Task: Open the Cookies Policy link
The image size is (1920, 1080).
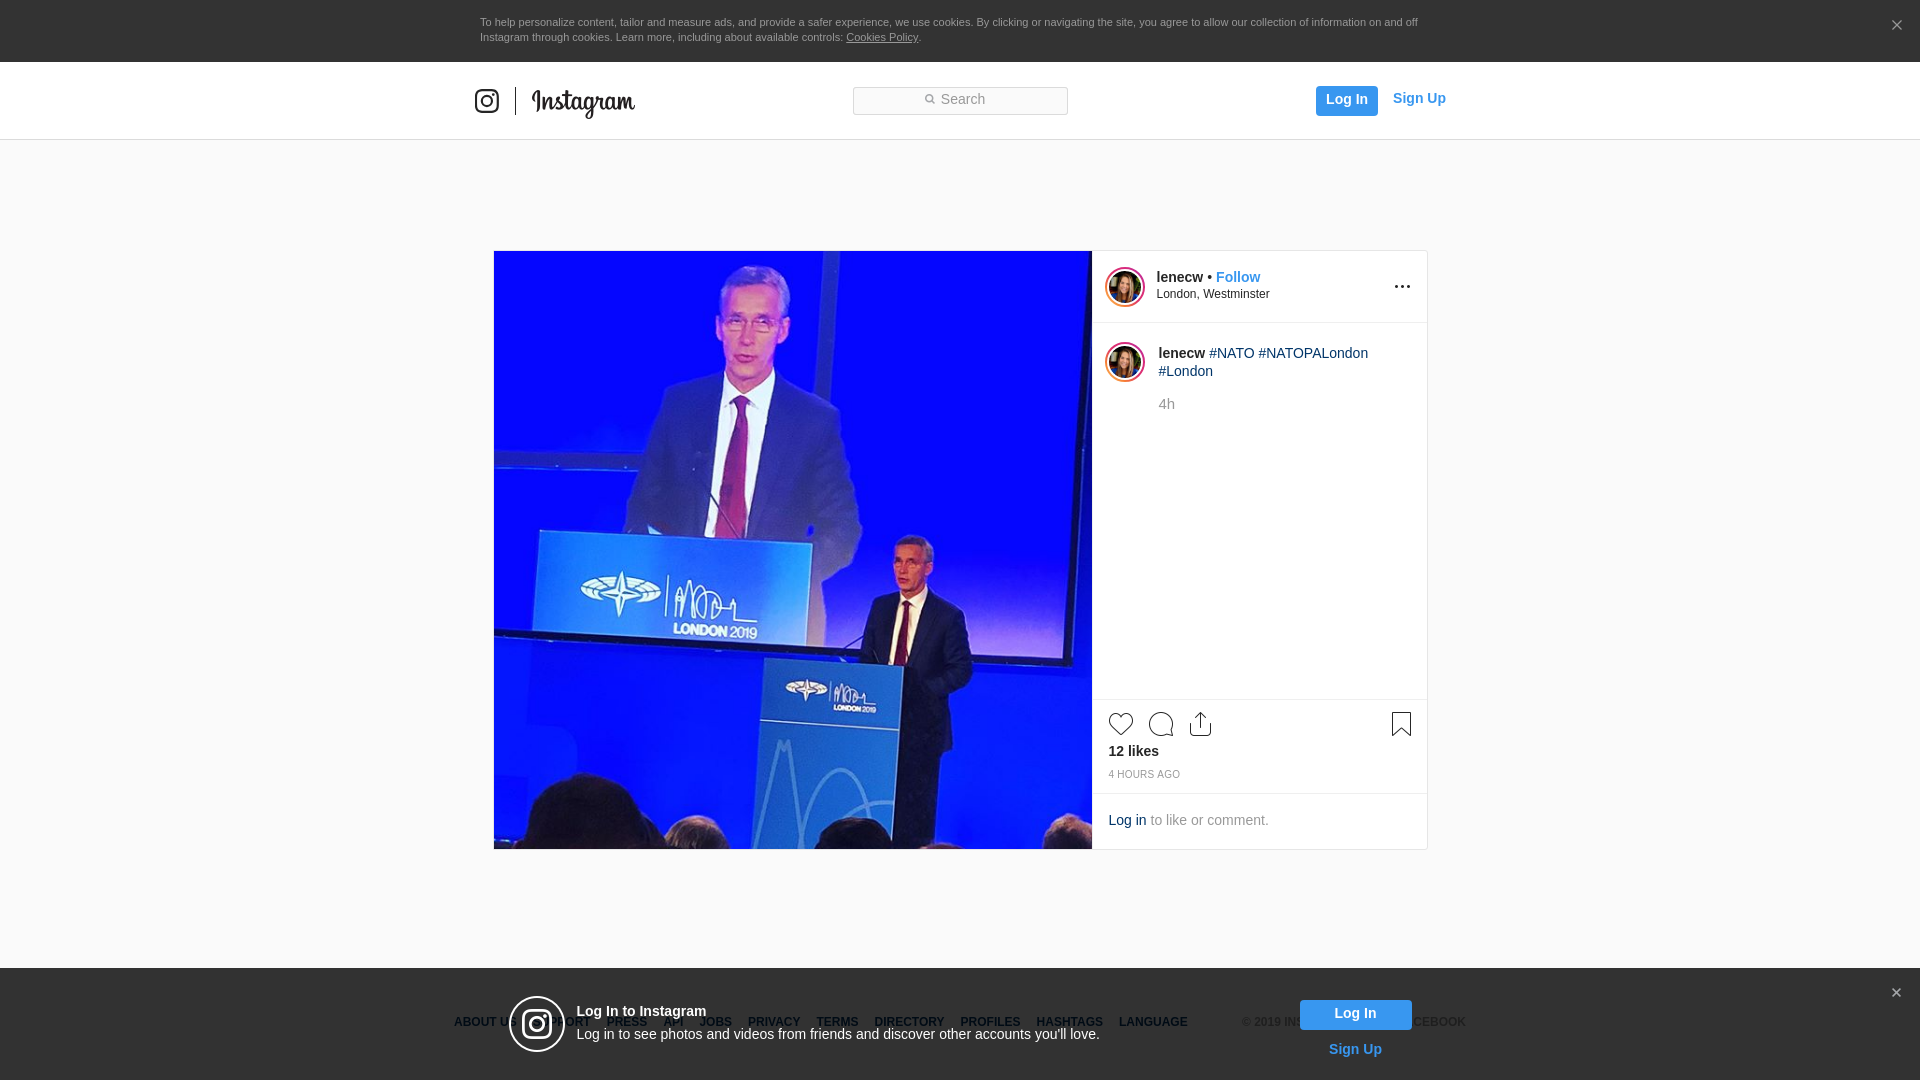Action: pos(881,37)
